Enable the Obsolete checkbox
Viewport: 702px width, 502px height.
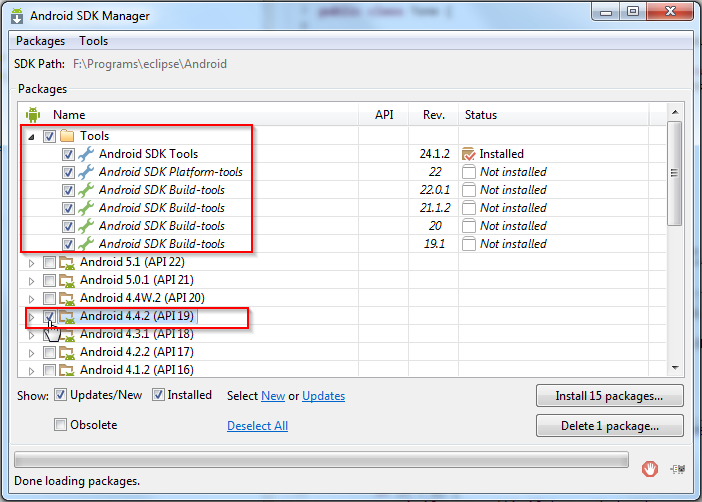tap(60, 425)
